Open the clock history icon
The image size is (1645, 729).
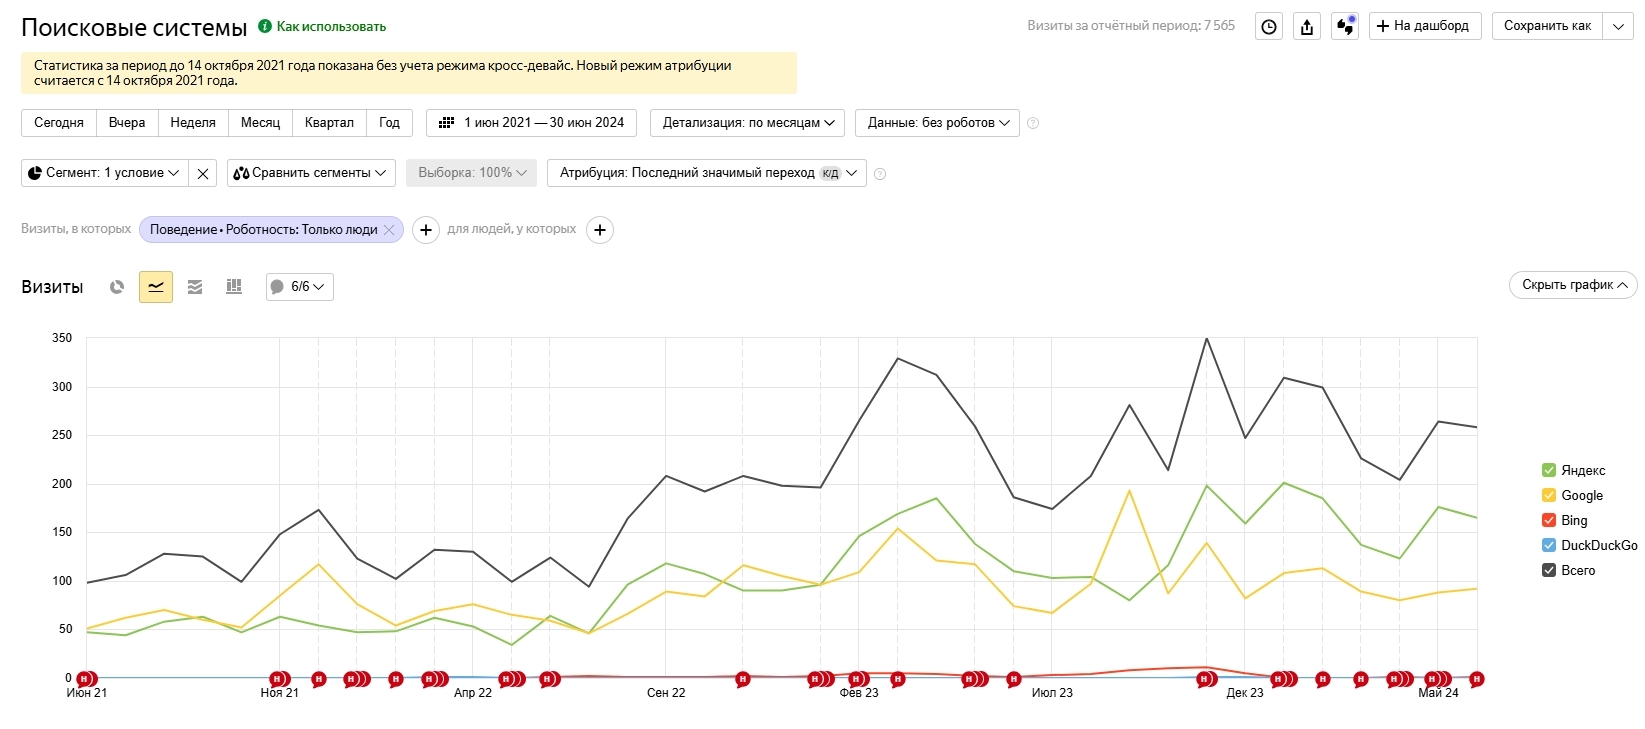click(1269, 27)
